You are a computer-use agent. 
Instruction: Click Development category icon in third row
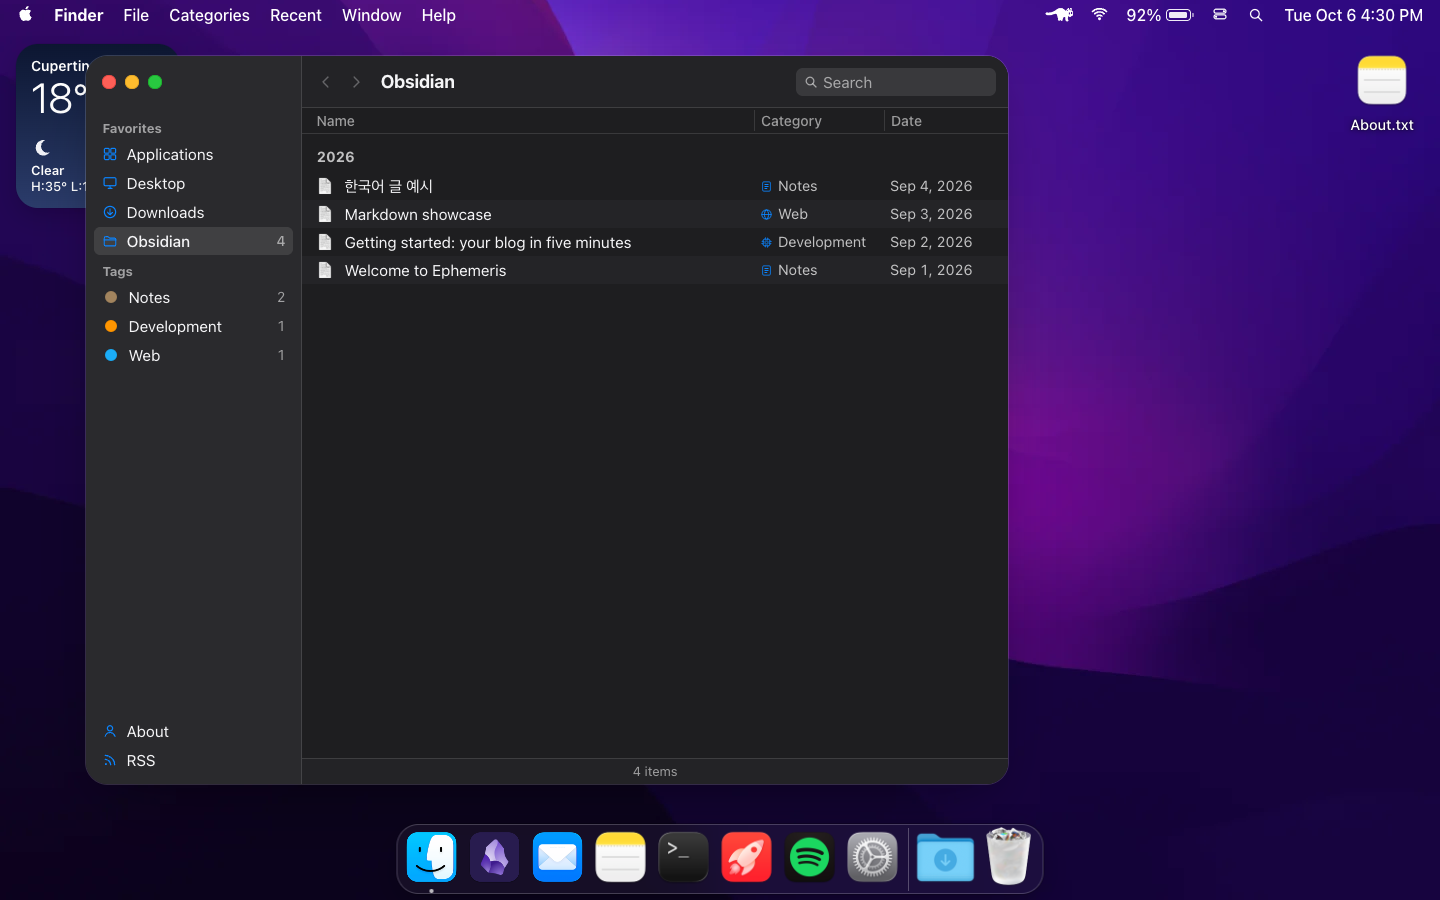point(766,242)
